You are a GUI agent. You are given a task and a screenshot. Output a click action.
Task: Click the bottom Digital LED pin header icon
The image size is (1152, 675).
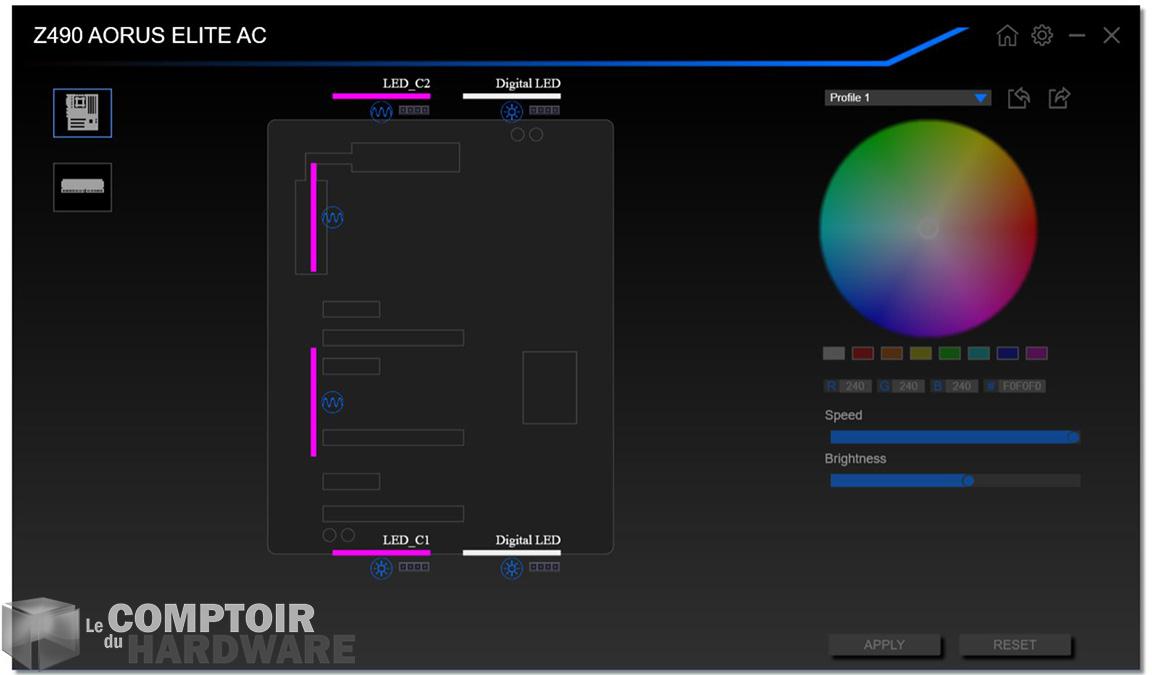tap(544, 567)
